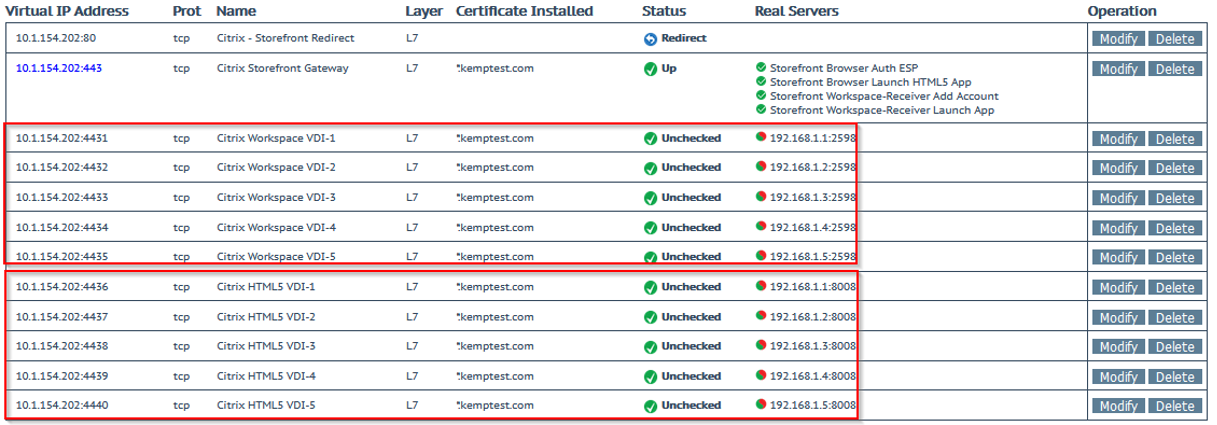Image resolution: width=1217 pixels, height=425 pixels.
Task: Click real server status icon for 192.168.1.5:2598
Action: point(761,255)
